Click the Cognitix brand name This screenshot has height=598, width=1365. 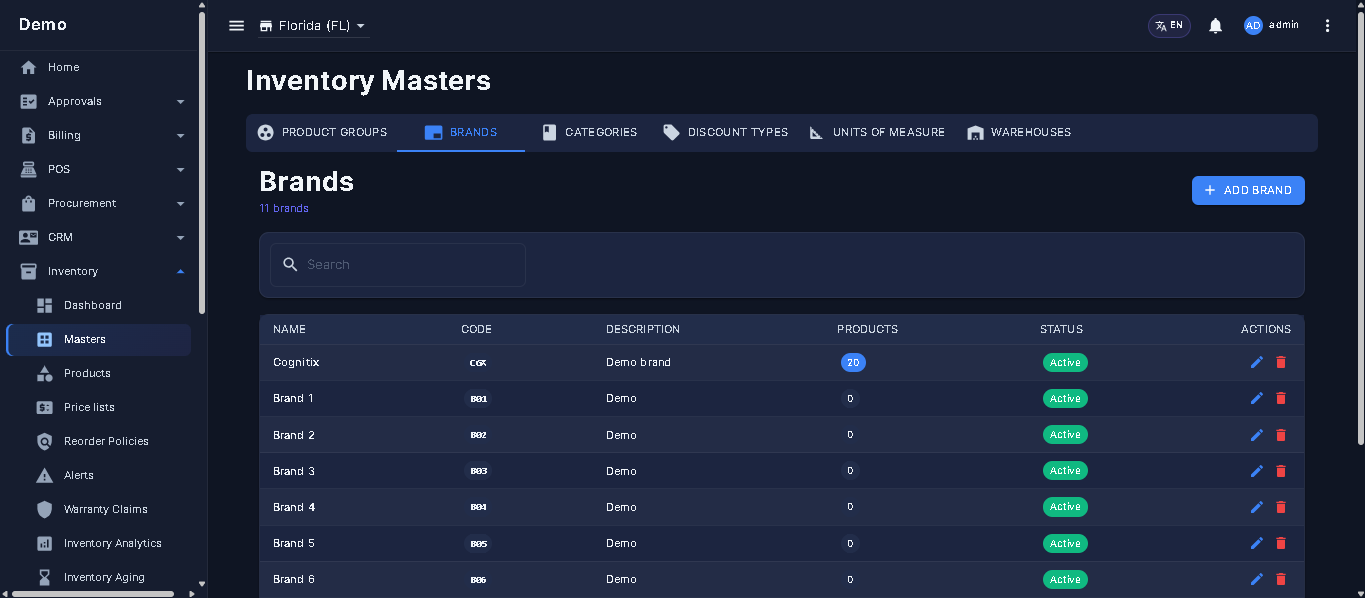(296, 362)
